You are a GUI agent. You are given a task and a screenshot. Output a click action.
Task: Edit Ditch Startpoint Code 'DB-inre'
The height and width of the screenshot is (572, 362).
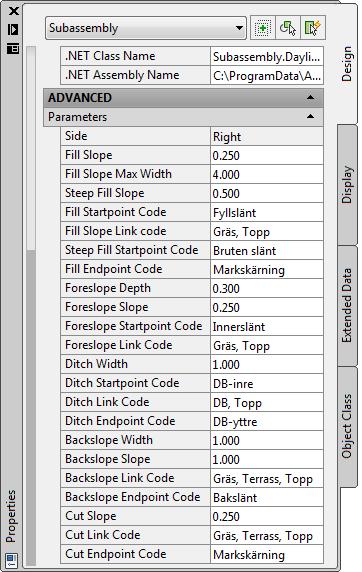[267, 383]
